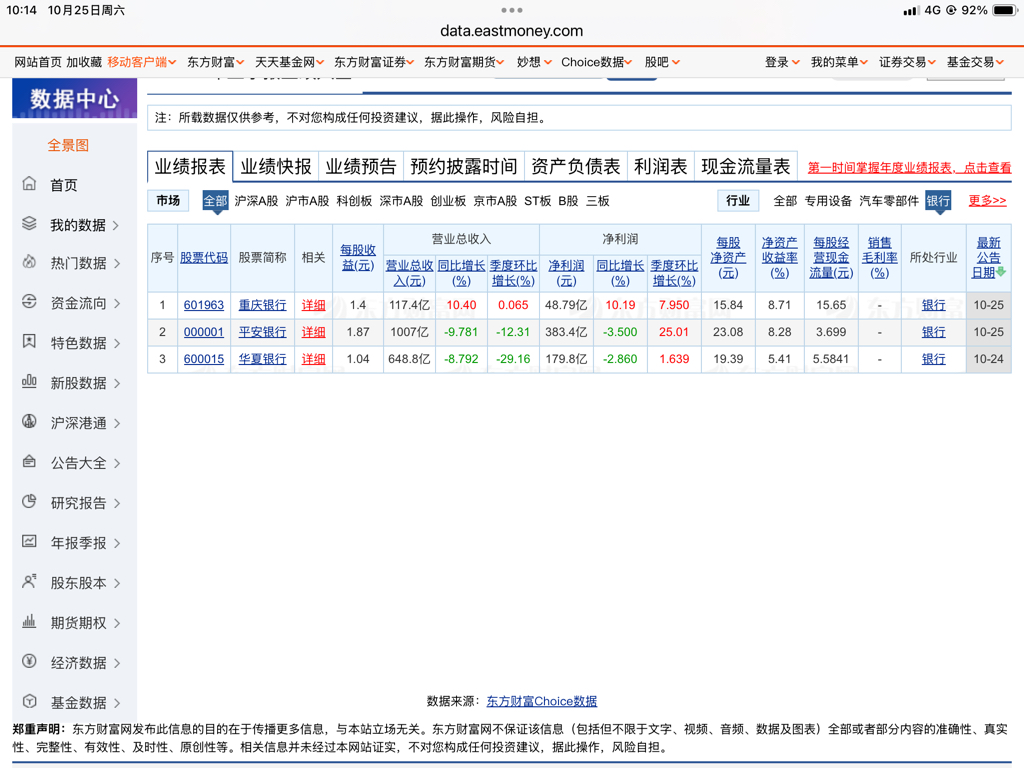
Task: Tap the battery icon in status bar
Action: (x=1004, y=10)
